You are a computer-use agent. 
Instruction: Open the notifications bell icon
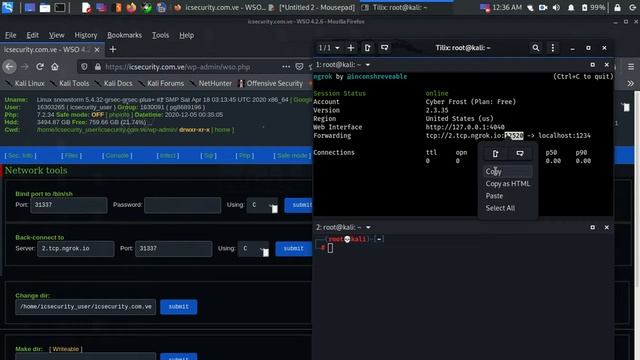click(x=571, y=7)
